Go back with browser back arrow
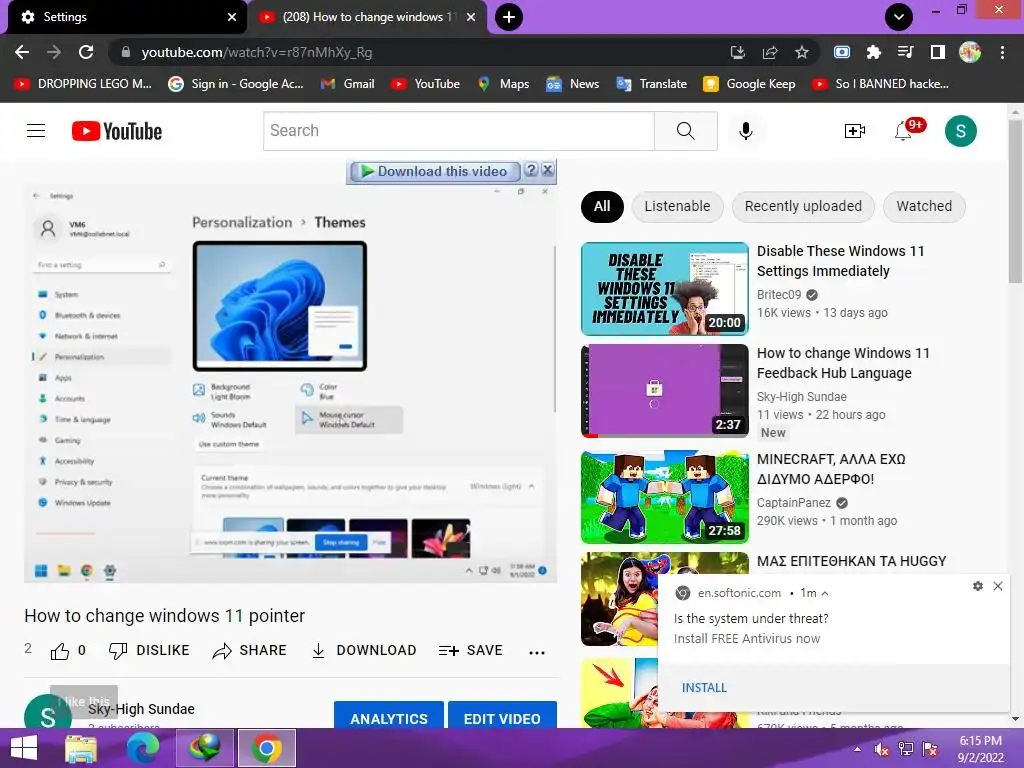1024x768 pixels. [22, 52]
